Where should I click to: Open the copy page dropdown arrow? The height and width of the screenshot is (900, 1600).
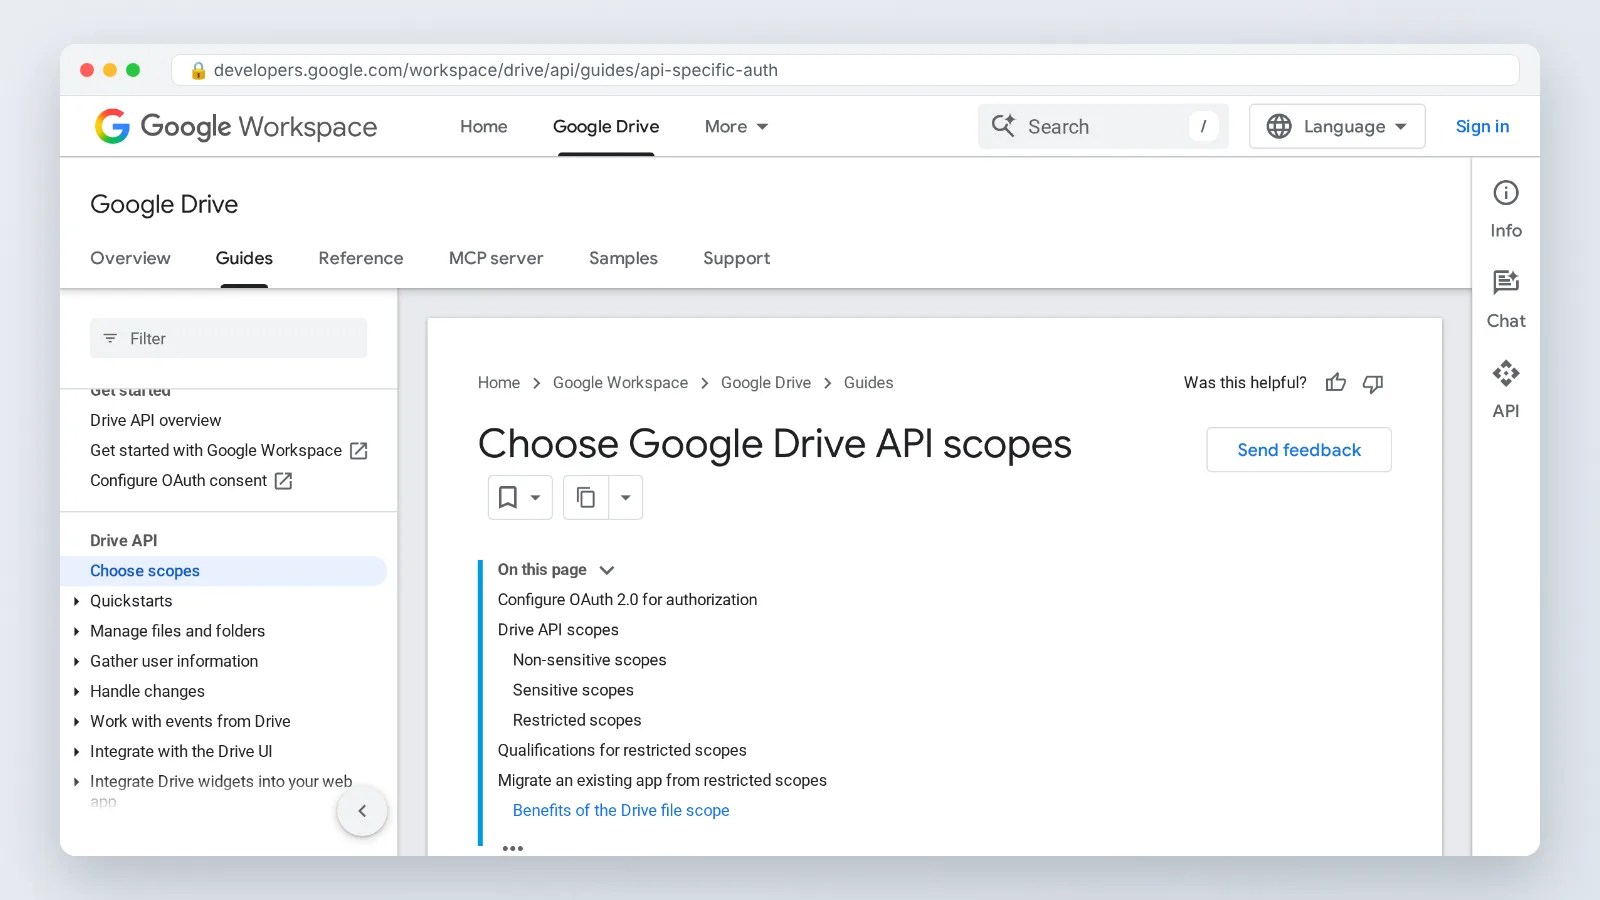pos(625,497)
